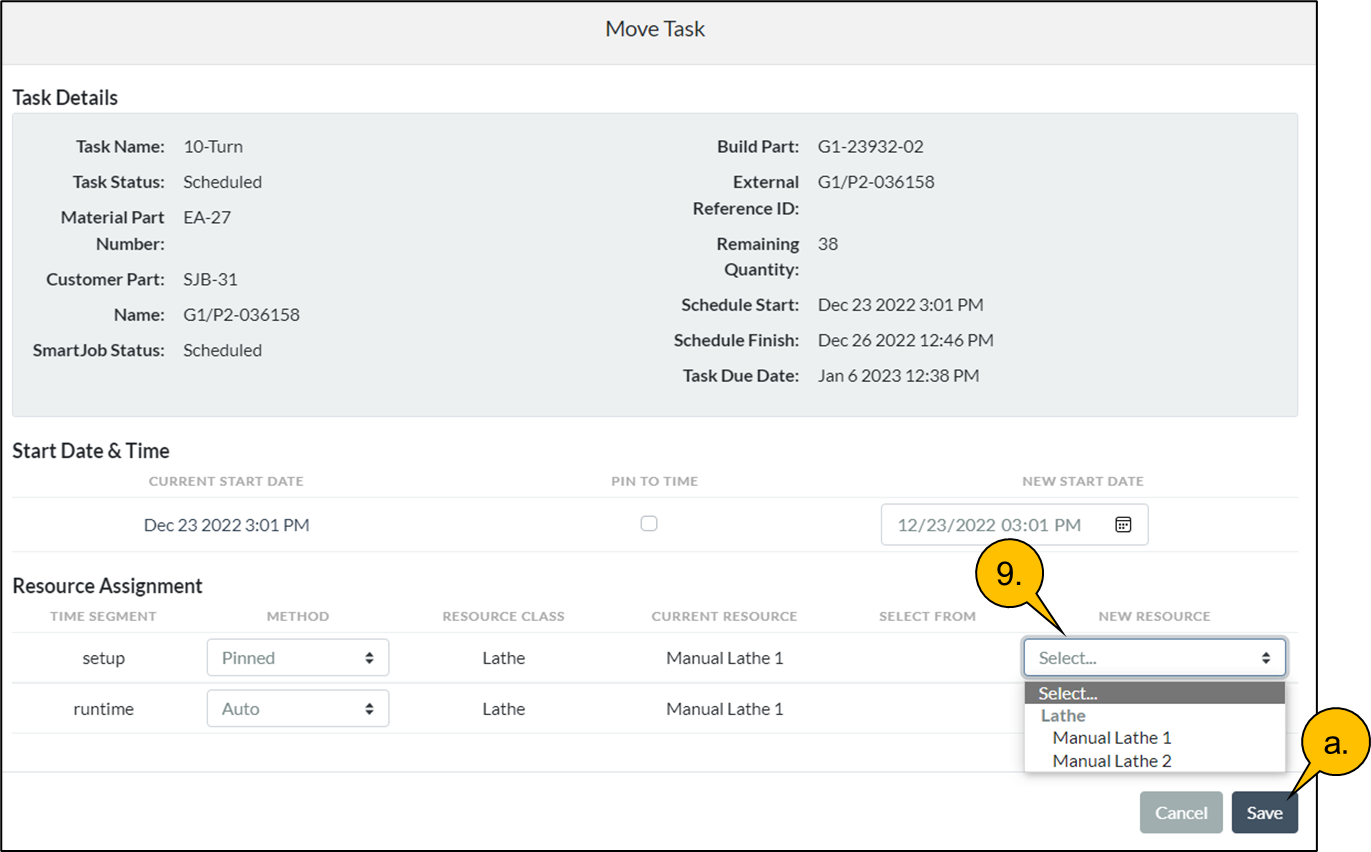The image size is (1371, 852).
Task: Click the External Reference ID value G1/P2-036158
Action: 876,182
